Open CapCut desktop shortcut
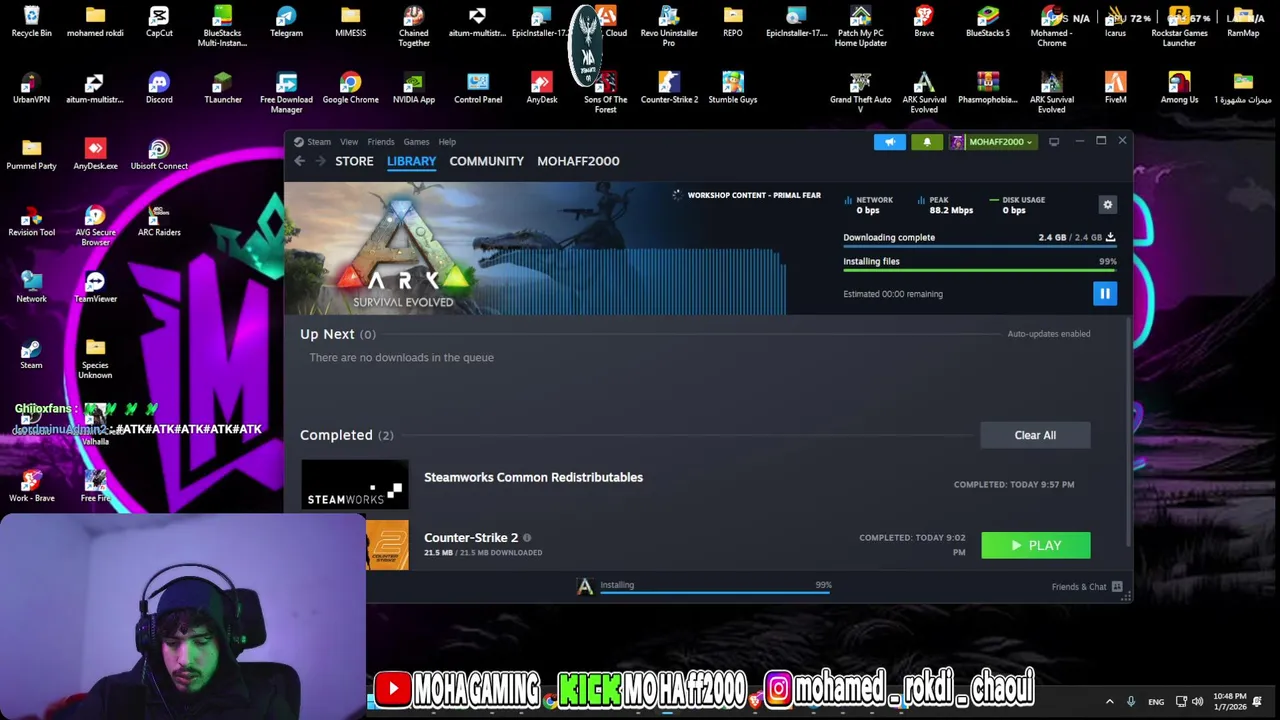Screen dimensions: 1280x720 coord(159,22)
